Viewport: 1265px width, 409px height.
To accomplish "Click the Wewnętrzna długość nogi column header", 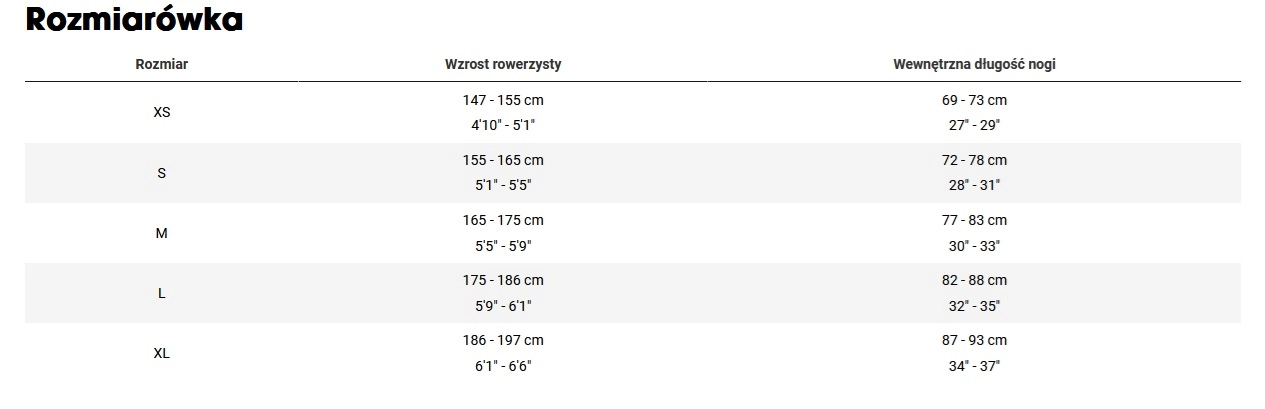I will pyautogui.click(x=974, y=64).
